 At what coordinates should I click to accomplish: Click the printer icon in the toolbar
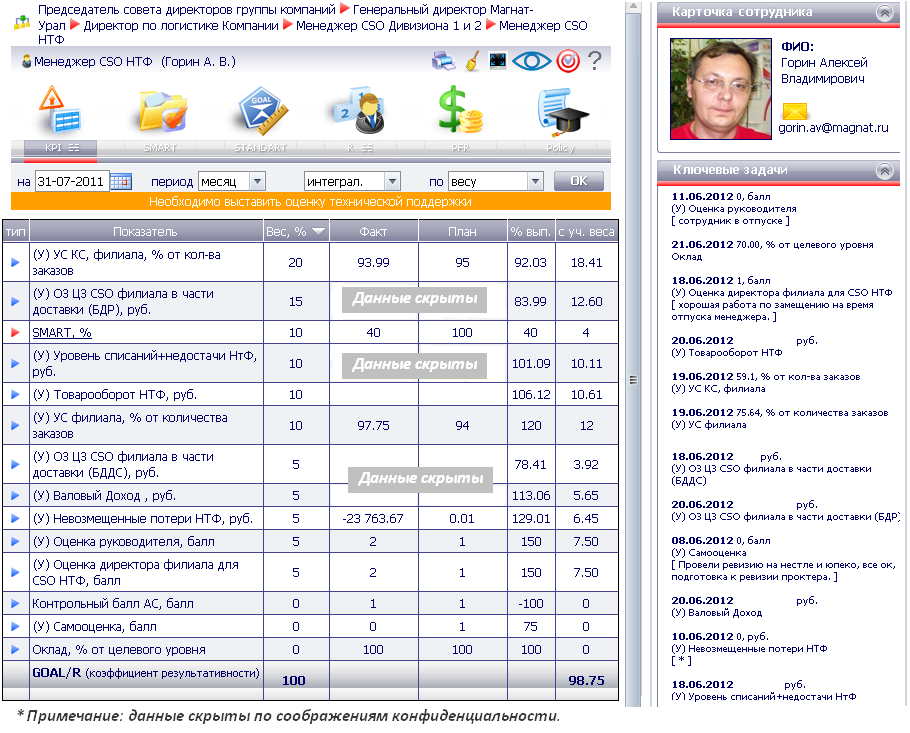click(443, 61)
